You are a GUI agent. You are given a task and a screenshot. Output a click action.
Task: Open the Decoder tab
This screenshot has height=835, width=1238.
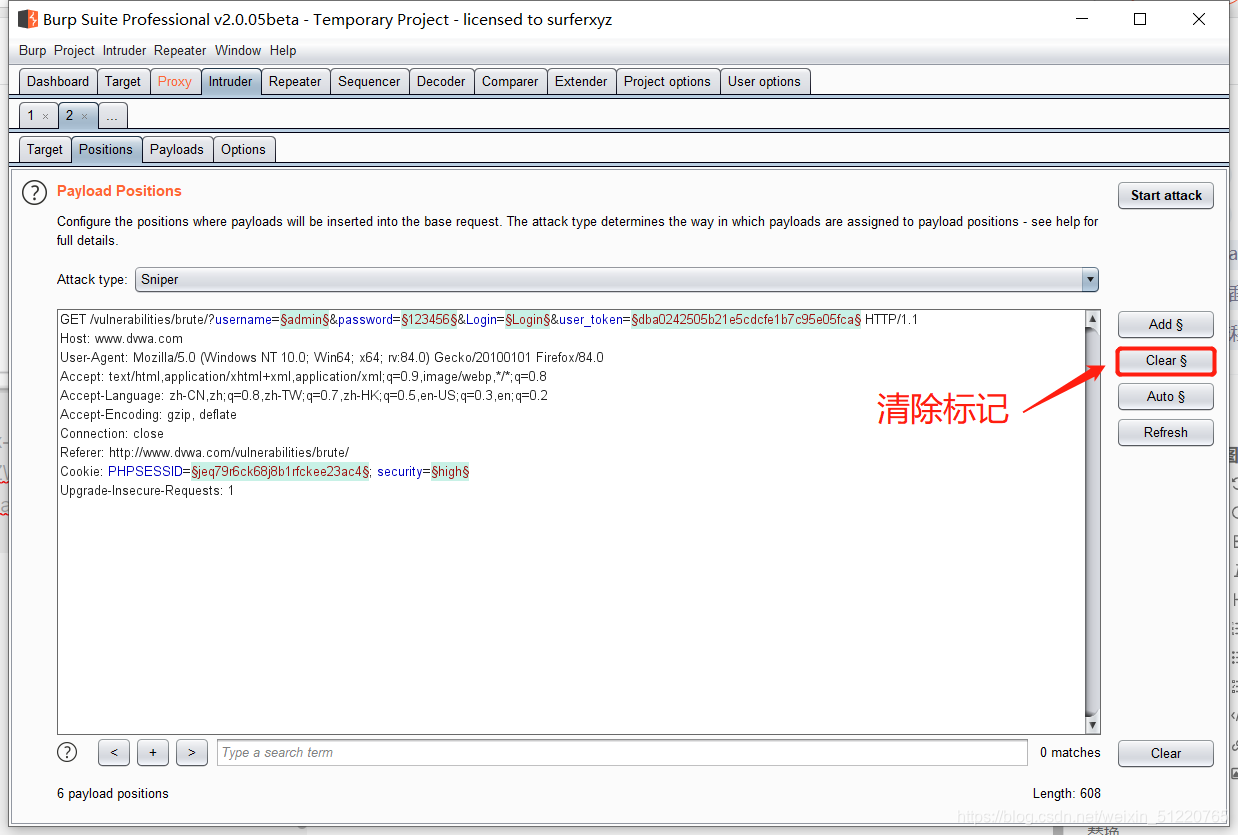441,82
